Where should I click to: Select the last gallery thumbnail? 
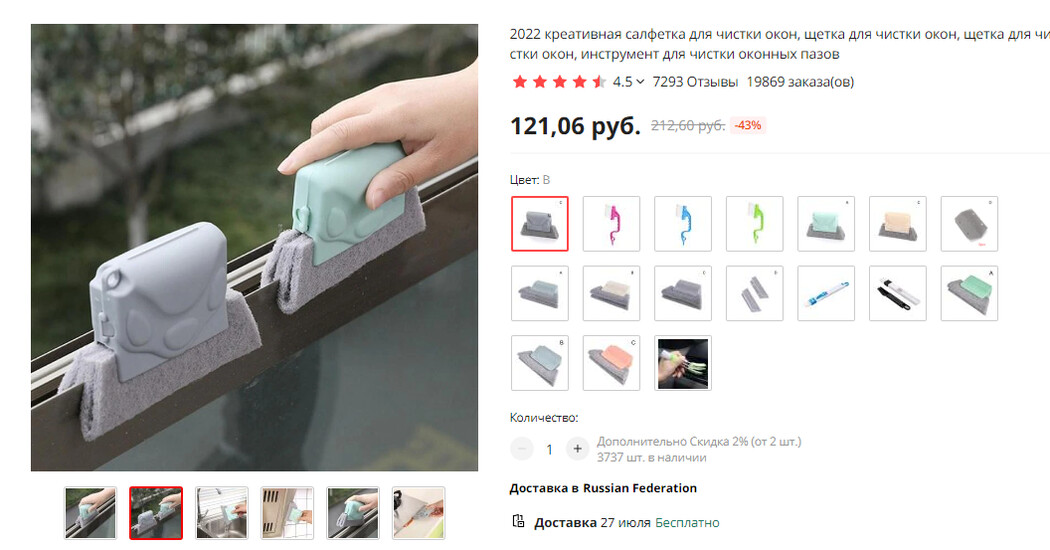[419, 513]
